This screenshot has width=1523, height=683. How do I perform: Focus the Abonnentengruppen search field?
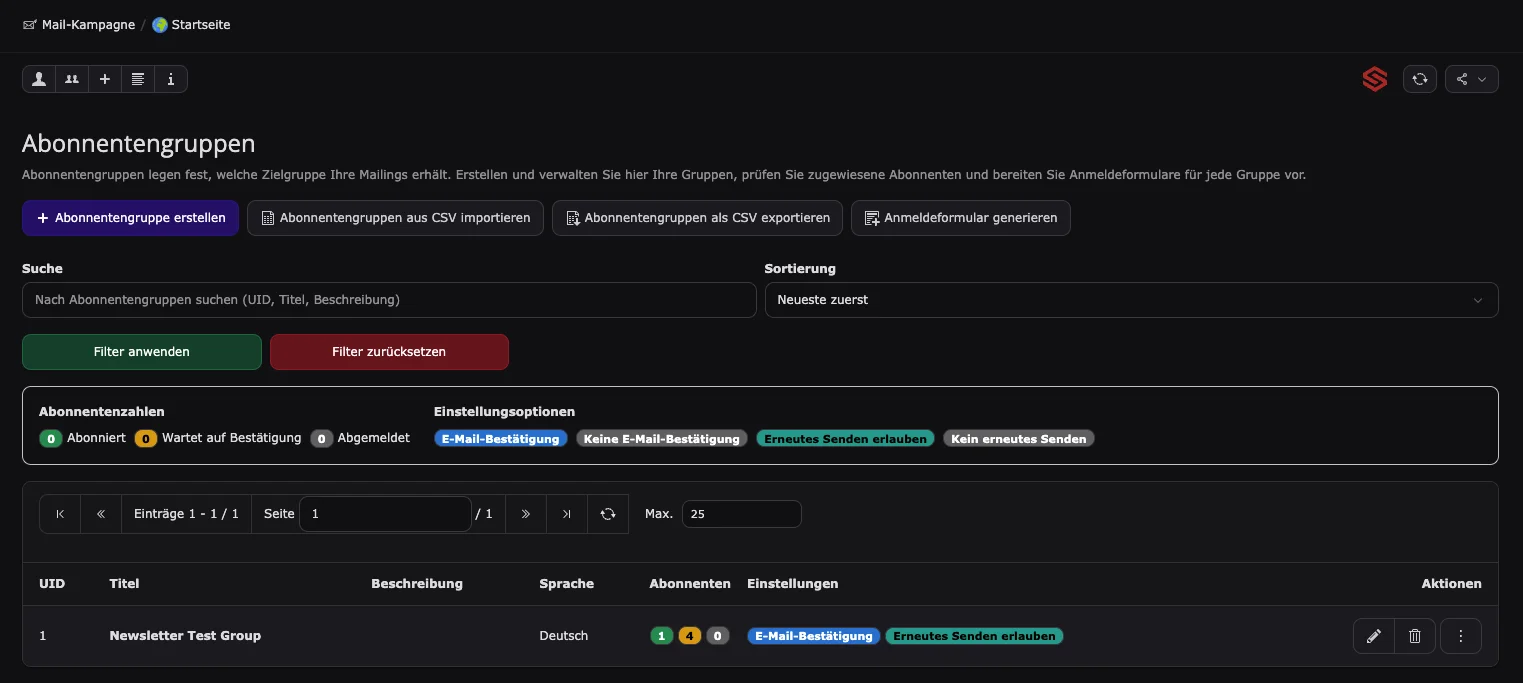tap(389, 300)
